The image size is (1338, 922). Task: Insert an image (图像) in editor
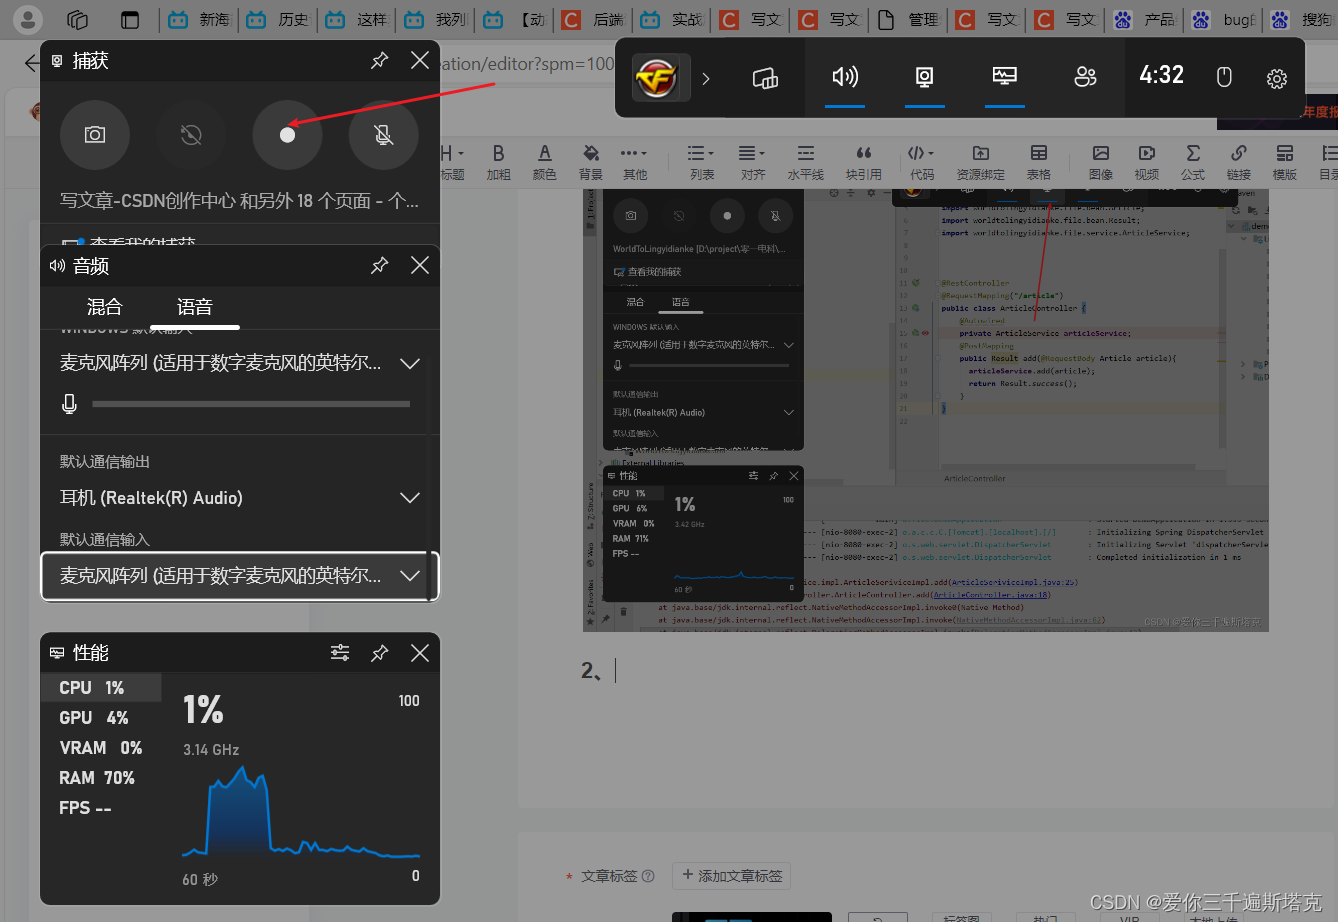pyautogui.click(x=1101, y=162)
